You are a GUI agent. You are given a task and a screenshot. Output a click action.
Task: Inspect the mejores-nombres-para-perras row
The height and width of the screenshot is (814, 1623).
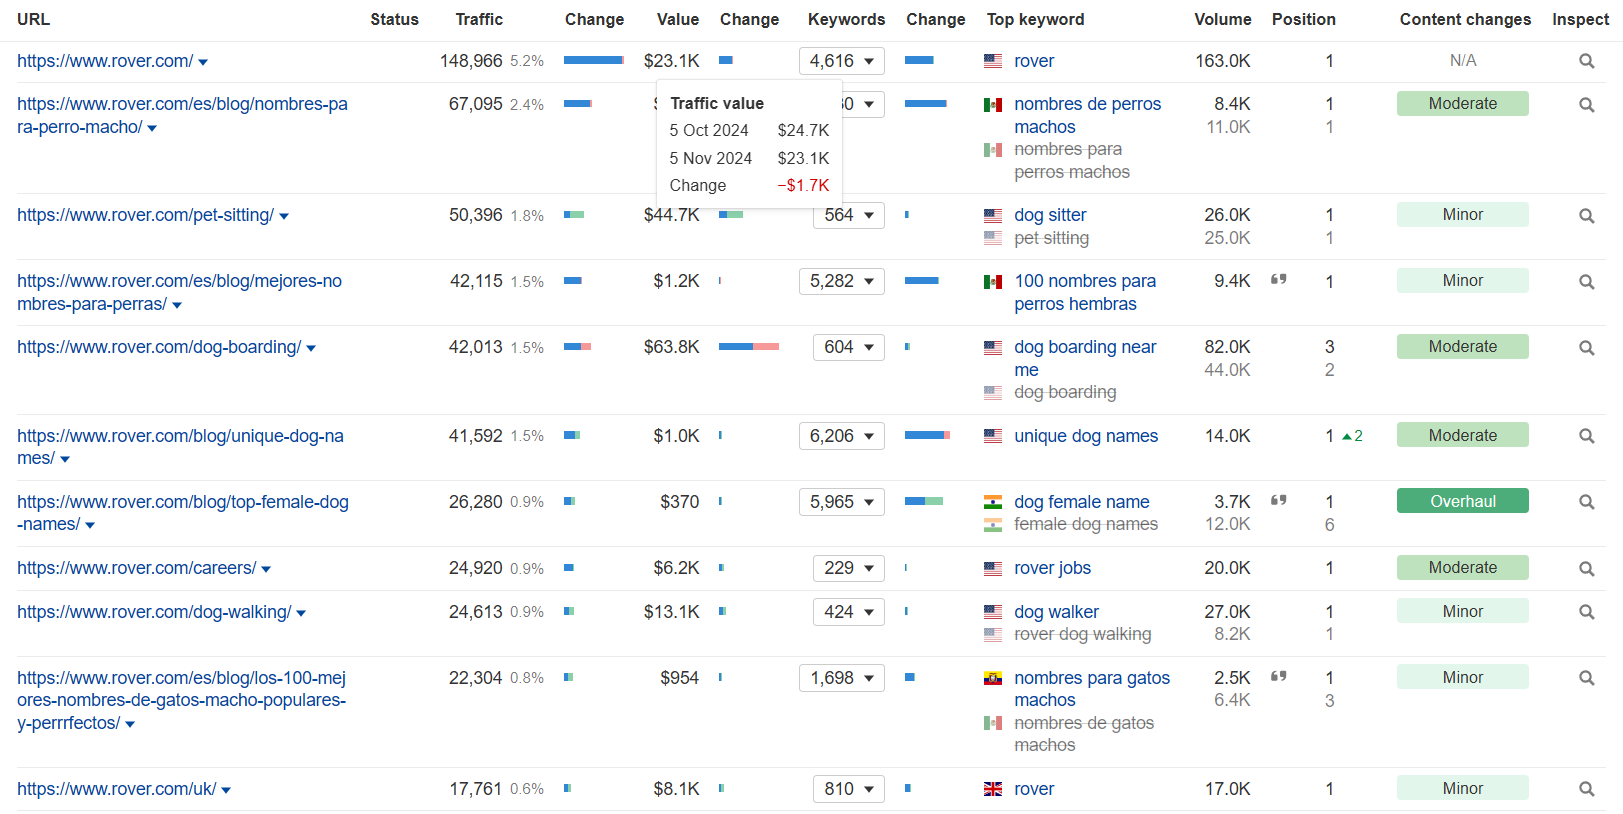click(x=1586, y=281)
